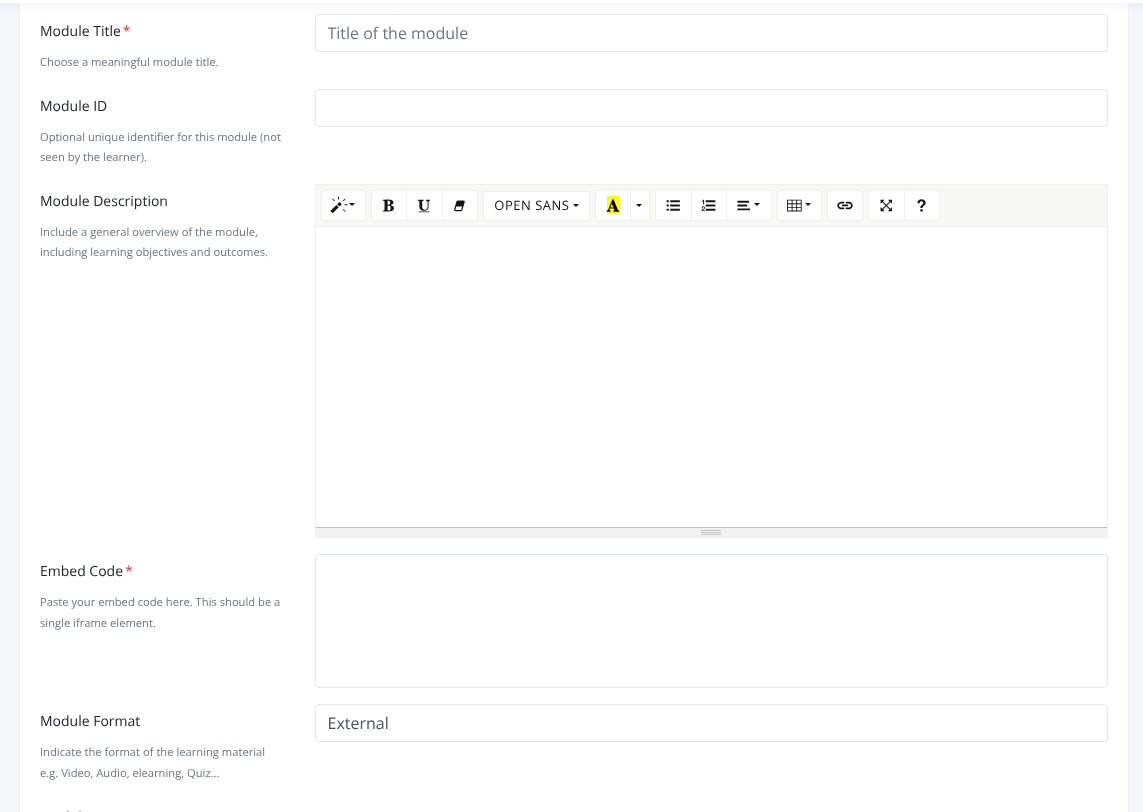Open the Open Sans font family dropdown
Image resolution: width=1143 pixels, height=812 pixels.
(536, 205)
